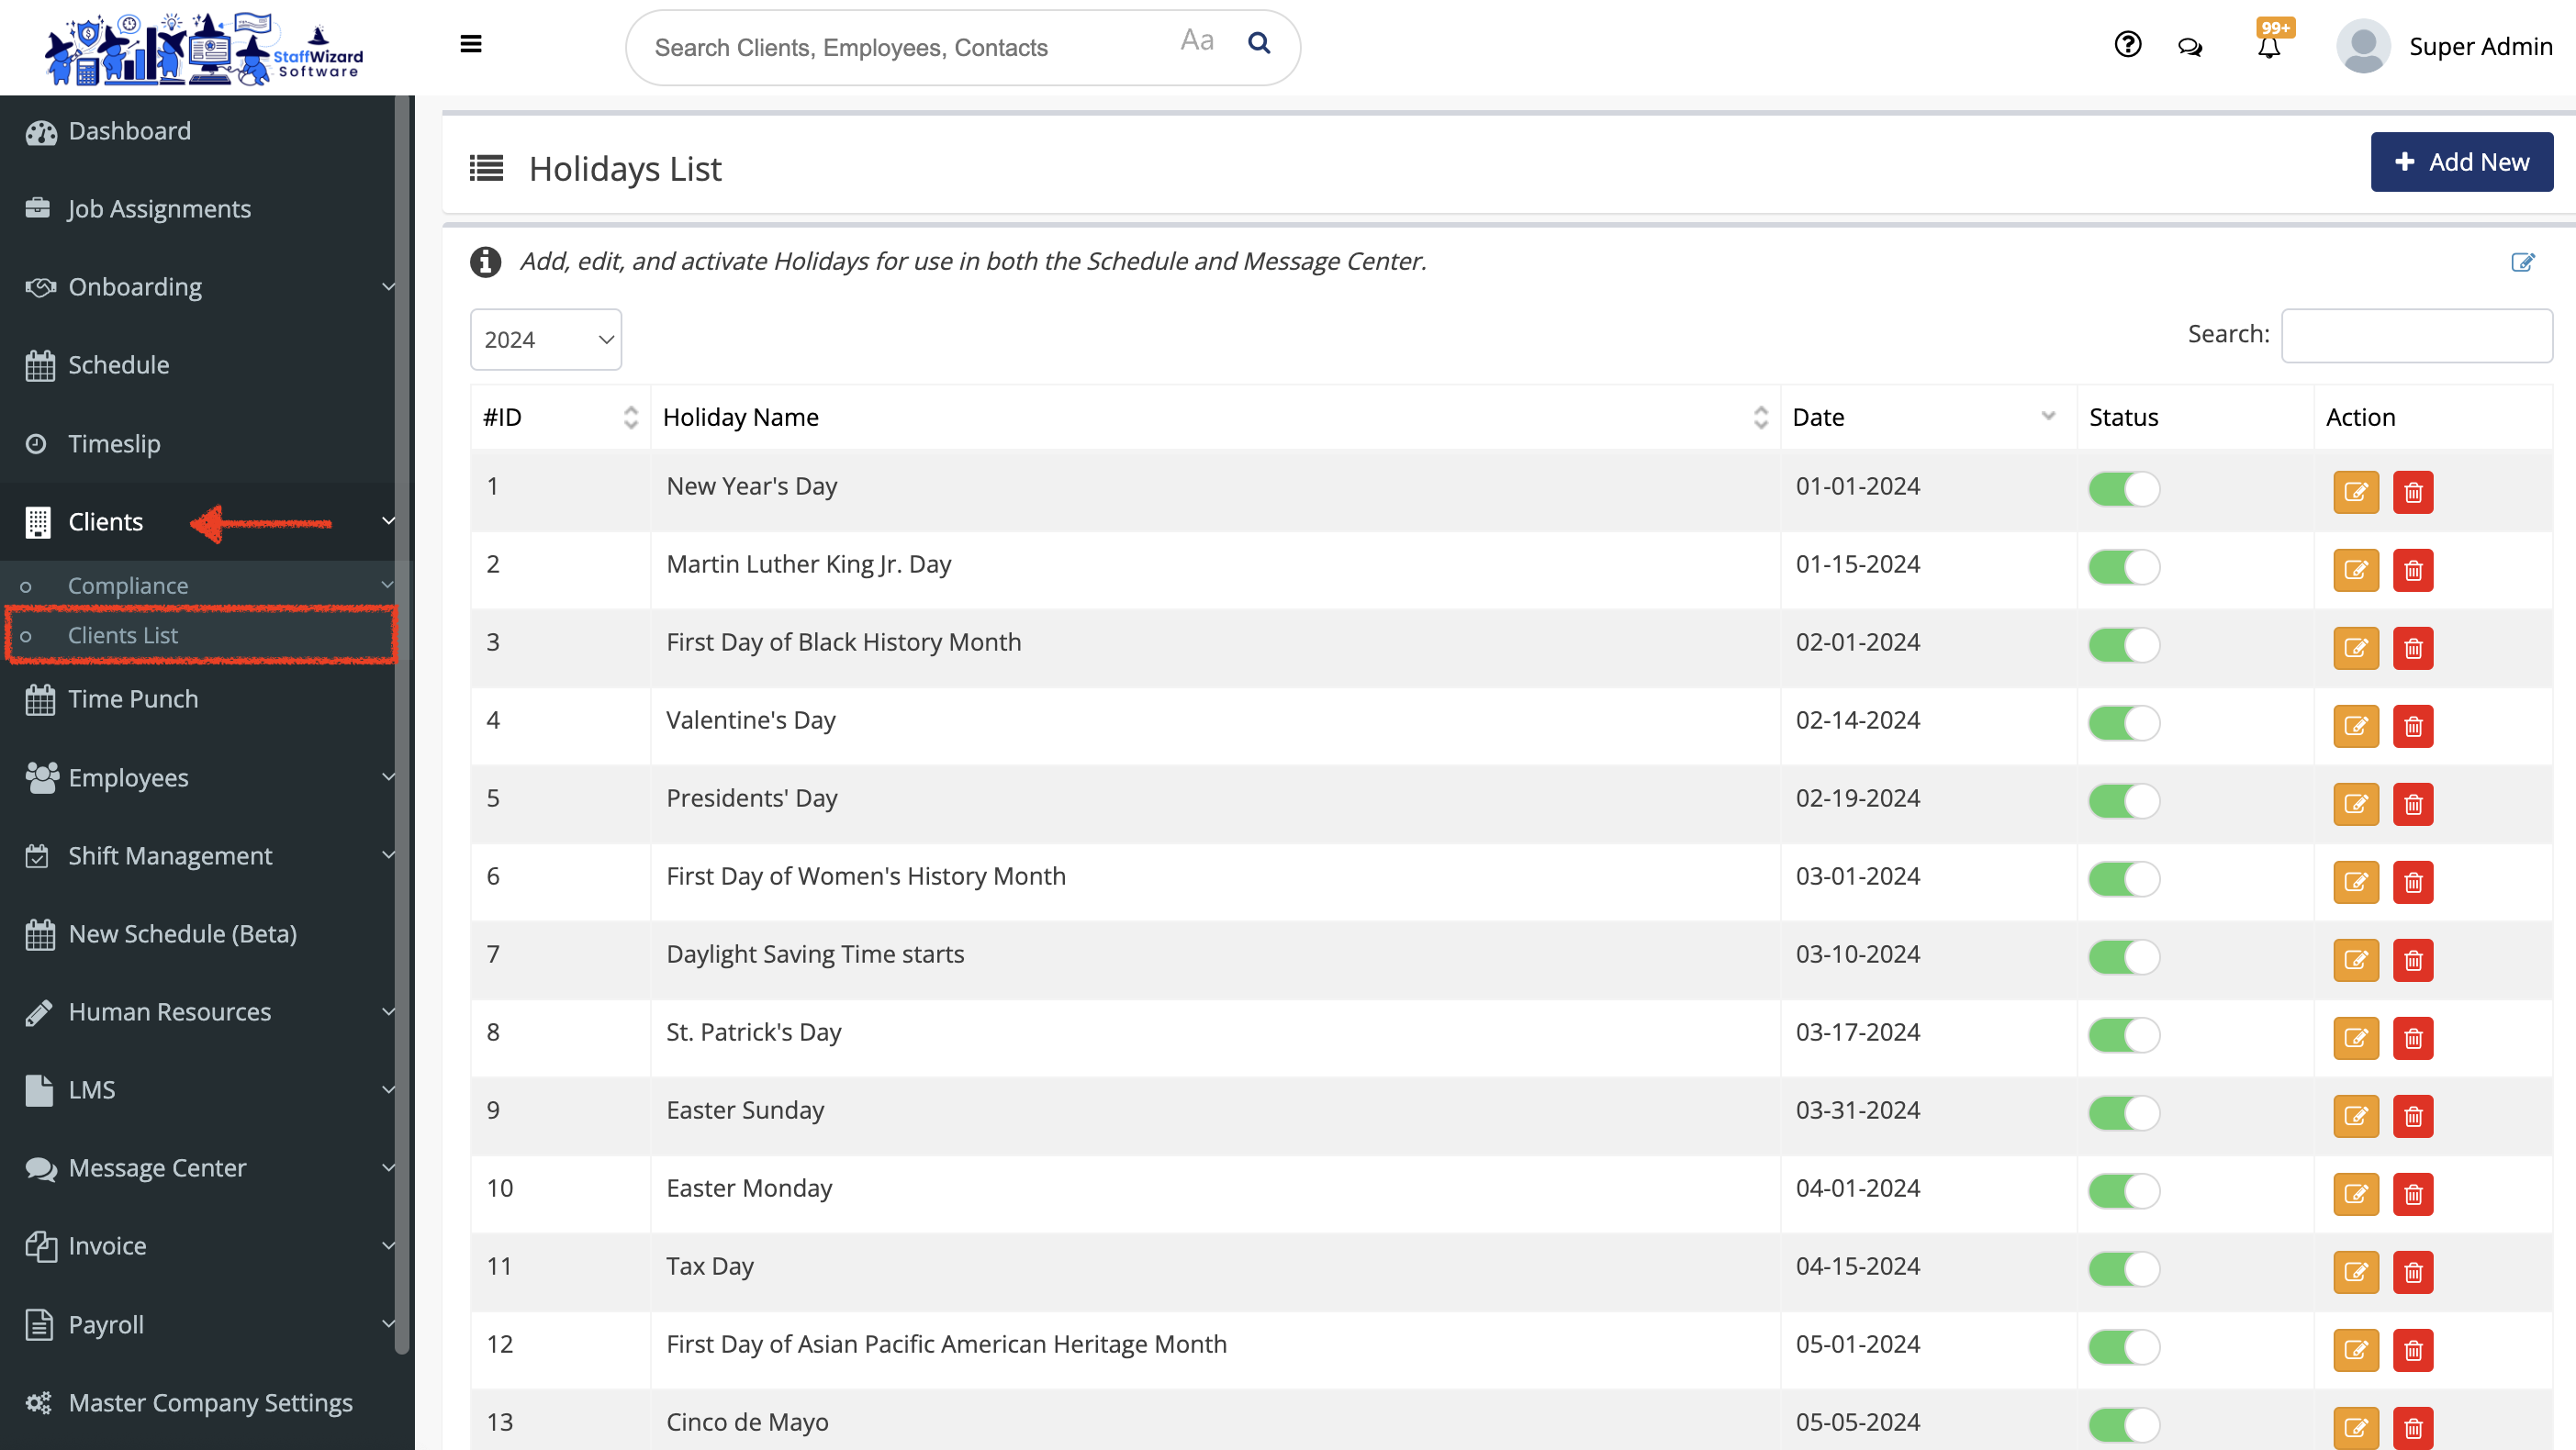Open the chat messages icon

[2190, 47]
